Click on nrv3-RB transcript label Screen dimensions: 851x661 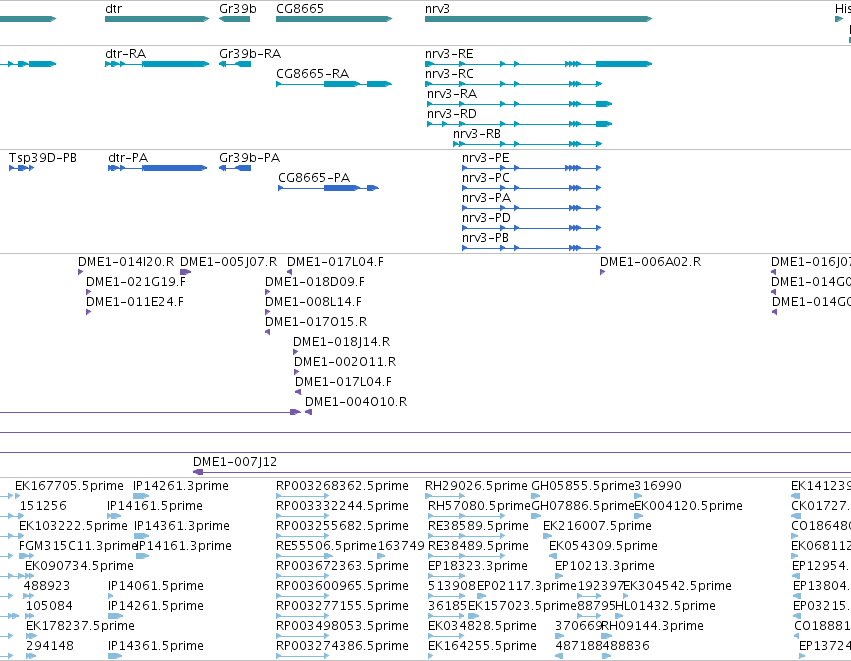[477, 134]
